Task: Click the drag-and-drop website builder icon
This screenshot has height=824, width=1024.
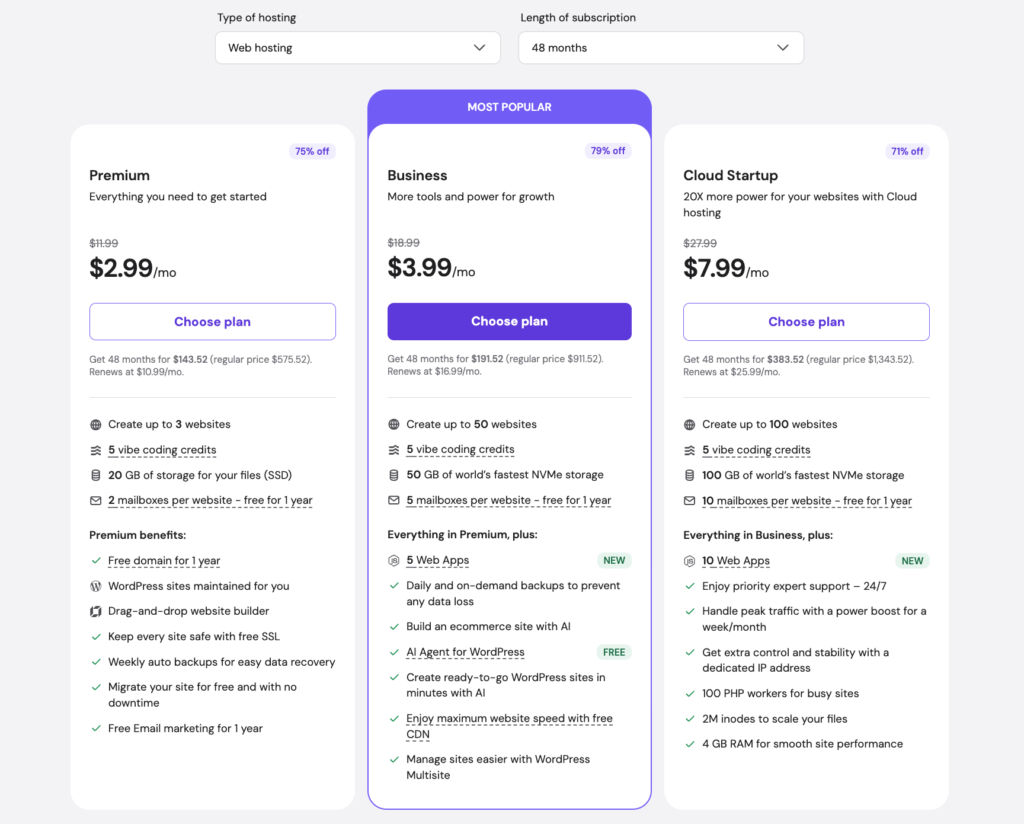Action: (96, 611)
